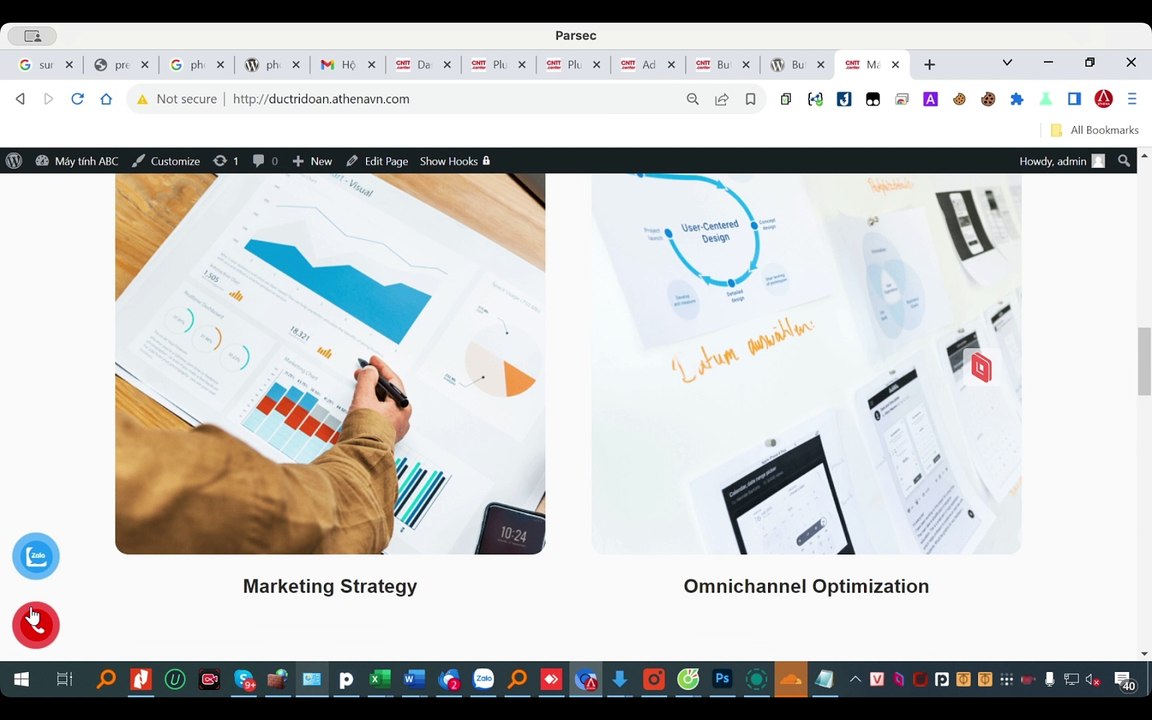Viewport: 1152px width, 720px height.
Task: Click the purple A extension icon
Action: [x=930, y=98]
